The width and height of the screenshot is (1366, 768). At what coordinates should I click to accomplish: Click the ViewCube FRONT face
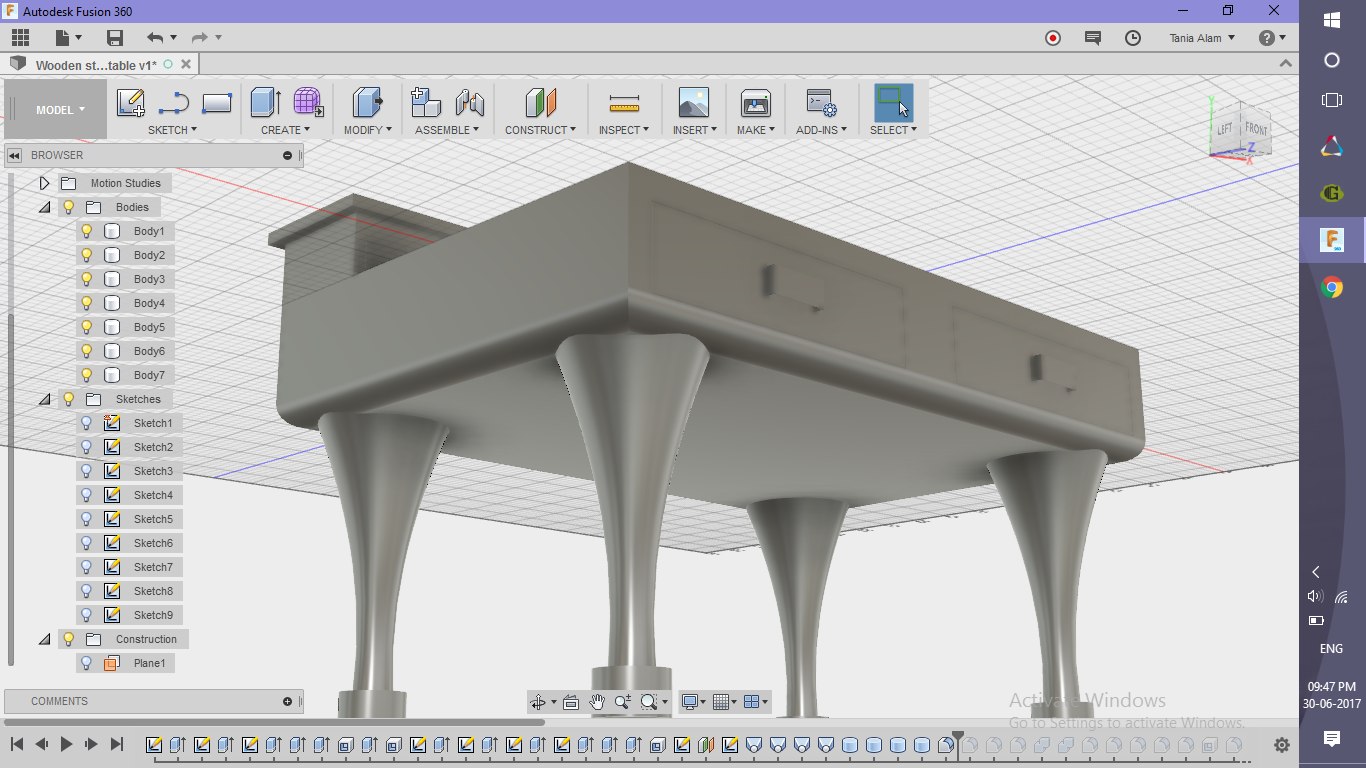[1255, 128]
